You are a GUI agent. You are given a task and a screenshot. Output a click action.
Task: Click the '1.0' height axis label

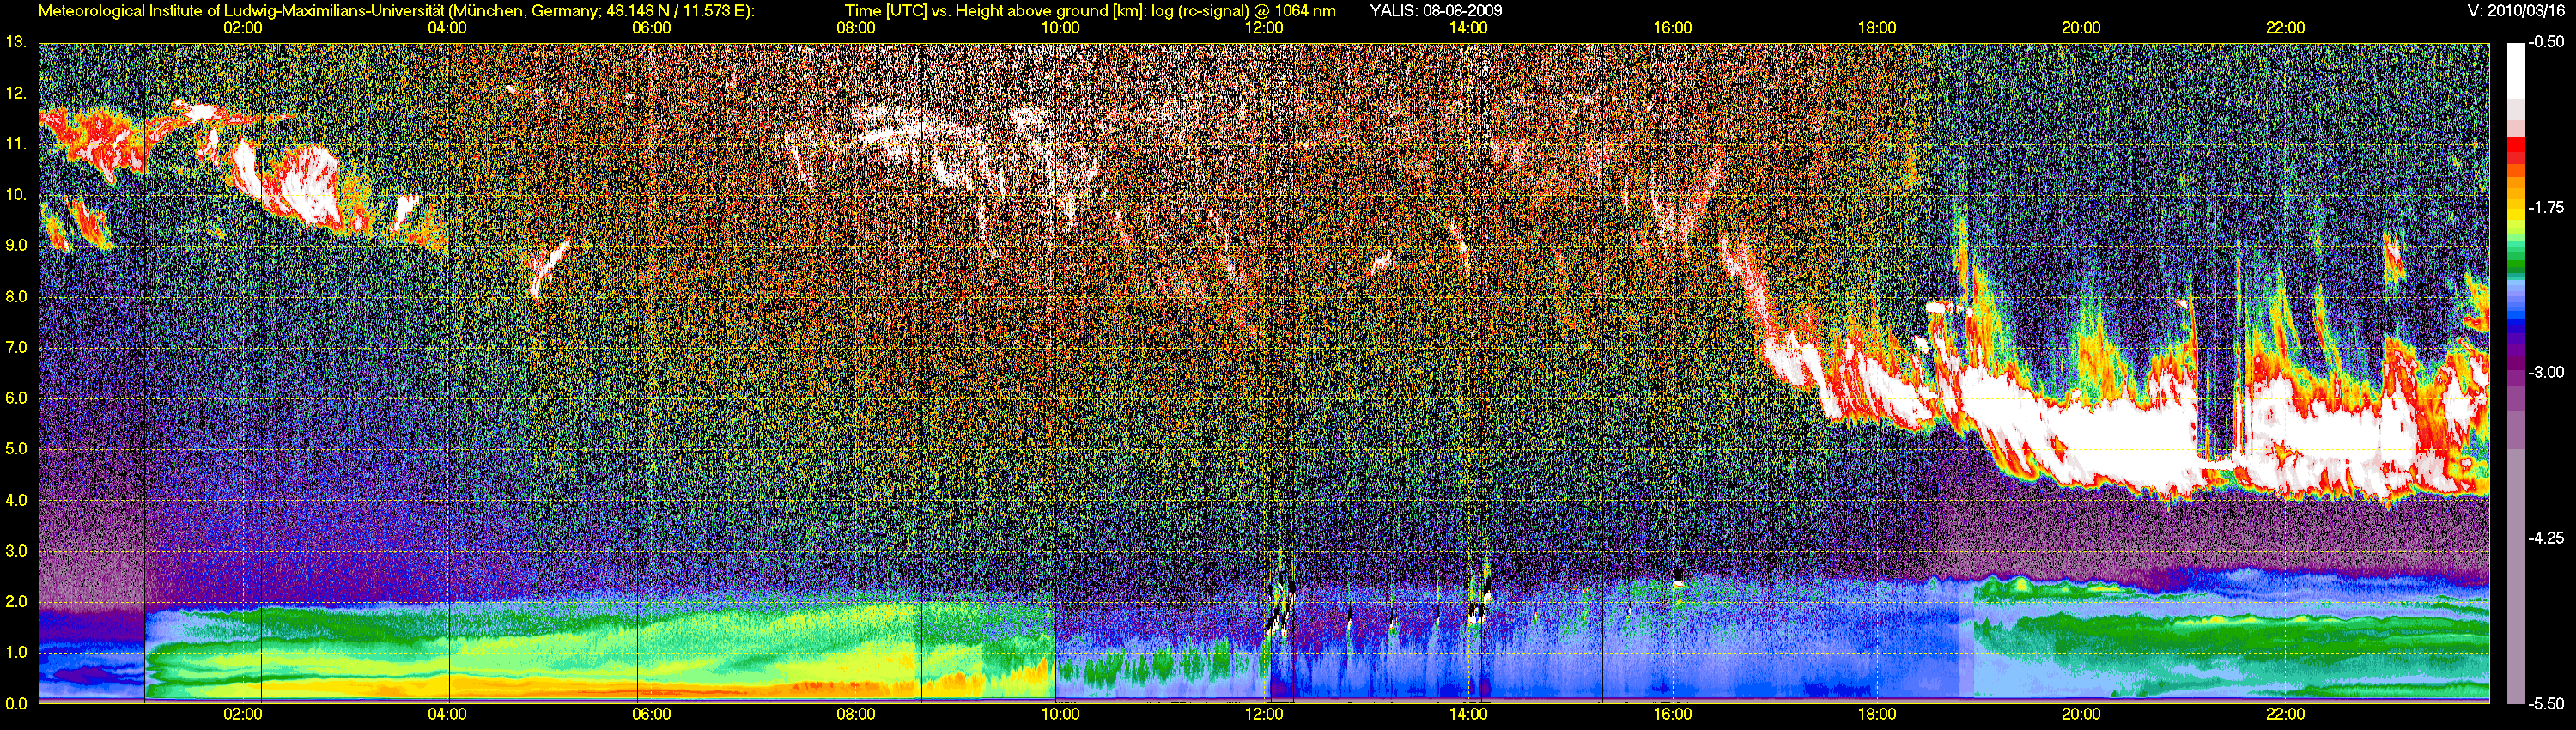point(16,652)
